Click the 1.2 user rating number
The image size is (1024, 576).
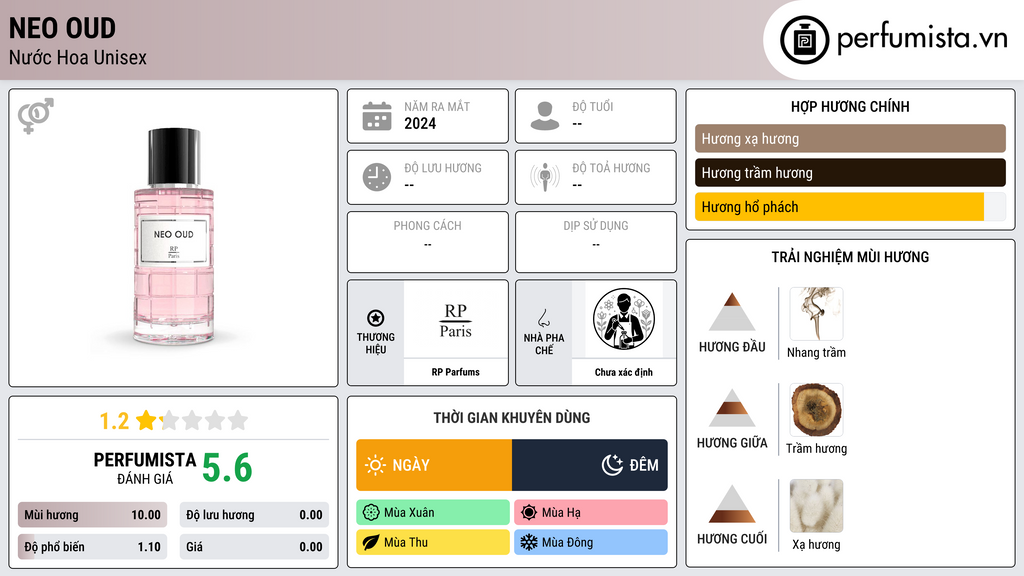(114, 421)
